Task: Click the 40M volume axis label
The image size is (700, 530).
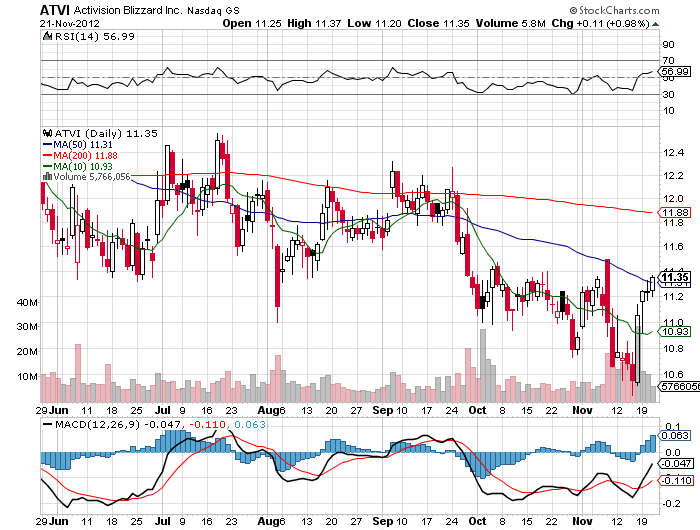Action: click(x=27, y=302)
